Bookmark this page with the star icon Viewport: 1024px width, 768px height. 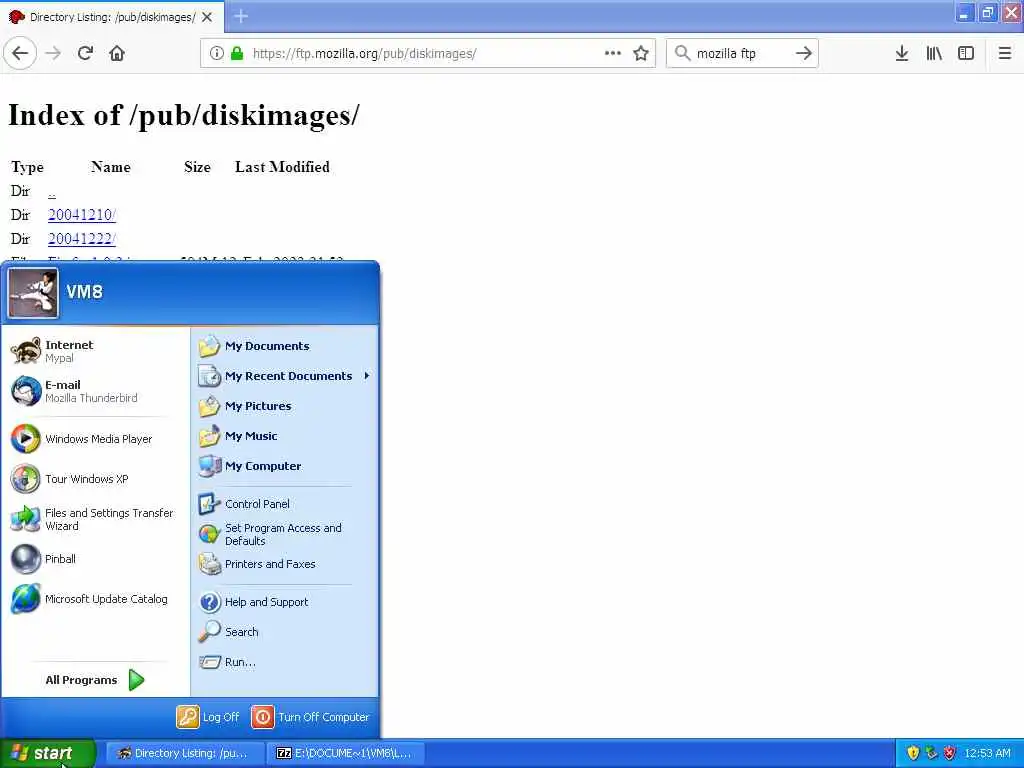click(641, 53)
